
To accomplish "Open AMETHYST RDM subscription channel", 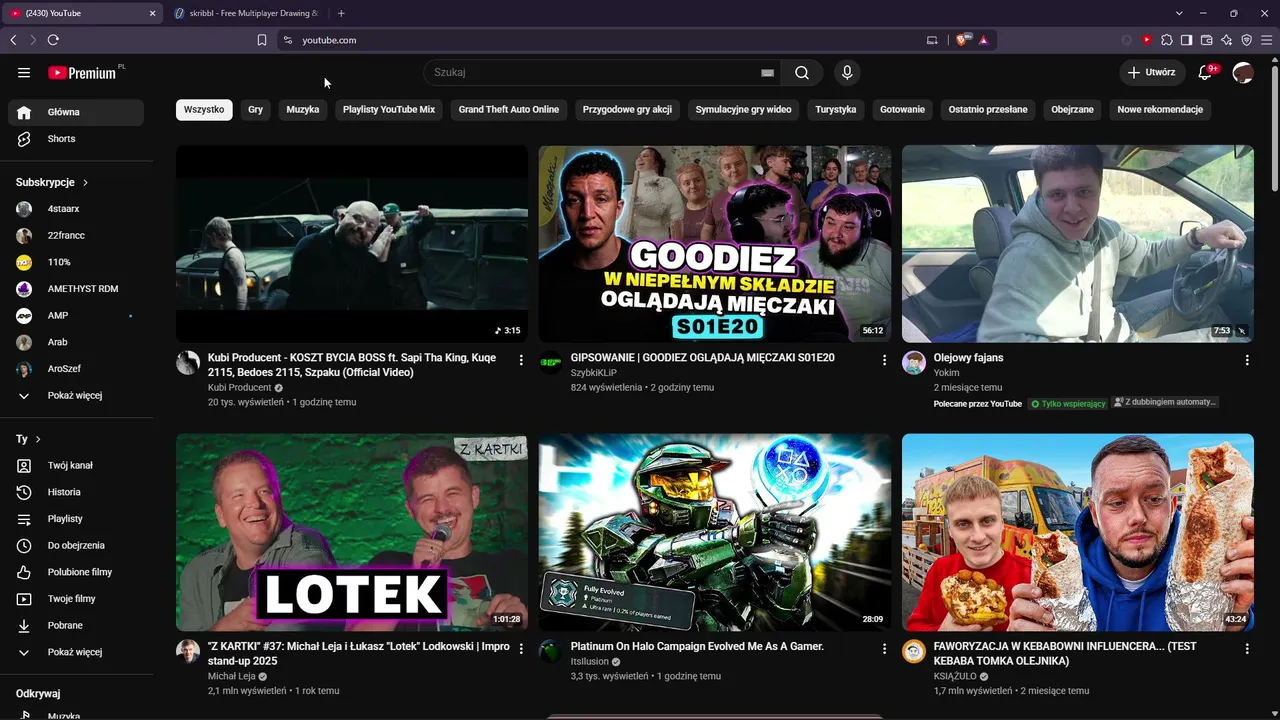I will click(x=76, y=289).
